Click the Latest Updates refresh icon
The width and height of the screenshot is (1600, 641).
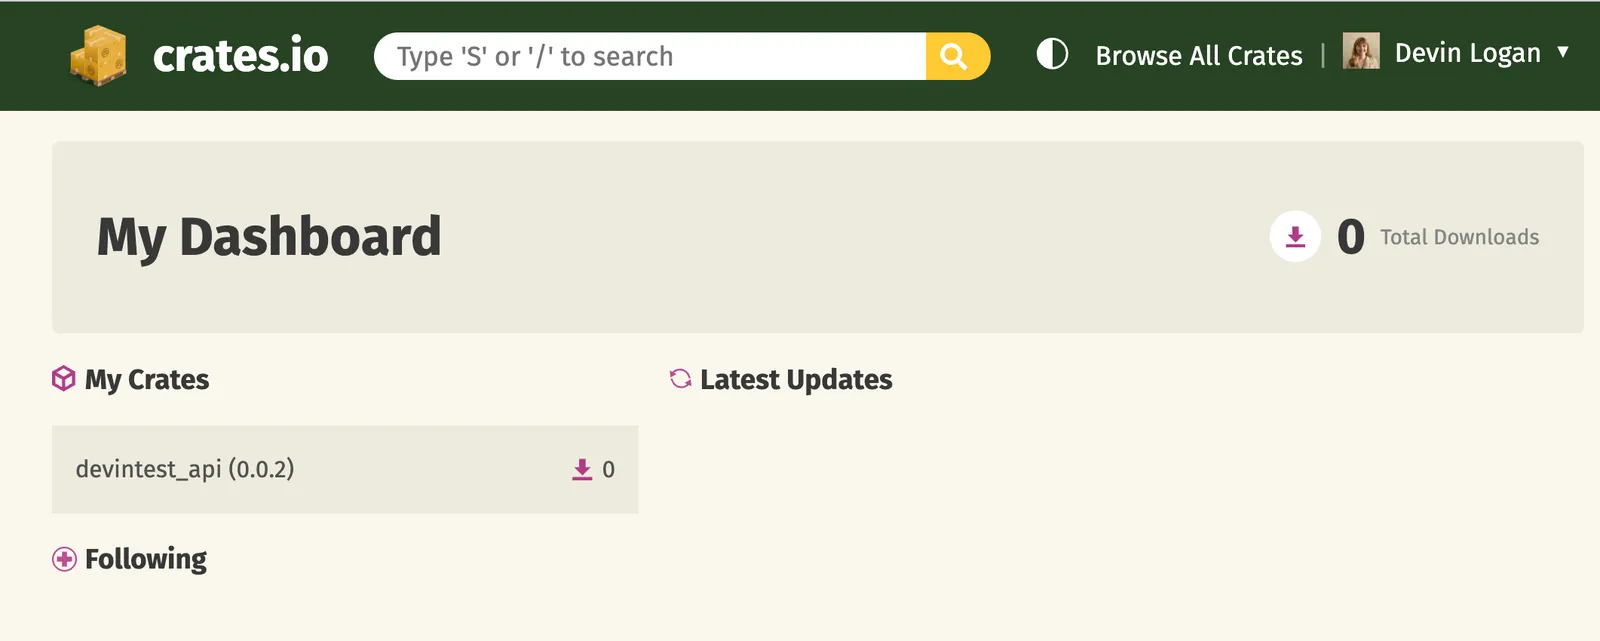681,379
